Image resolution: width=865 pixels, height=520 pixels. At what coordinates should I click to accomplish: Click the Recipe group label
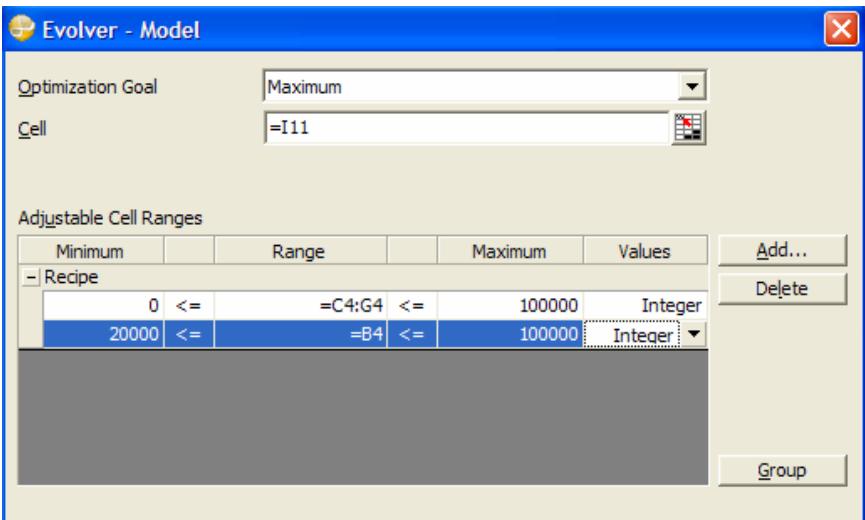click(x=71, y=277)
